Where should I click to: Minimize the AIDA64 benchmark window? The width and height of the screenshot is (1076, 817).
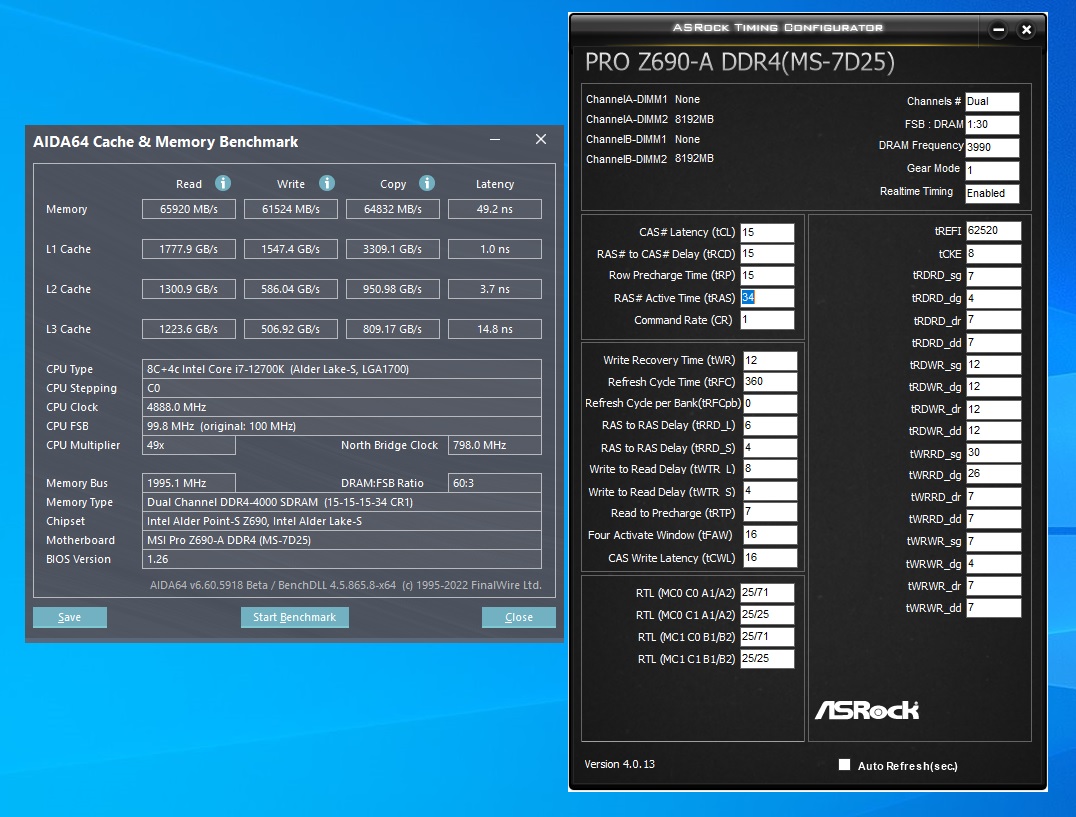[x=495, y=139]
